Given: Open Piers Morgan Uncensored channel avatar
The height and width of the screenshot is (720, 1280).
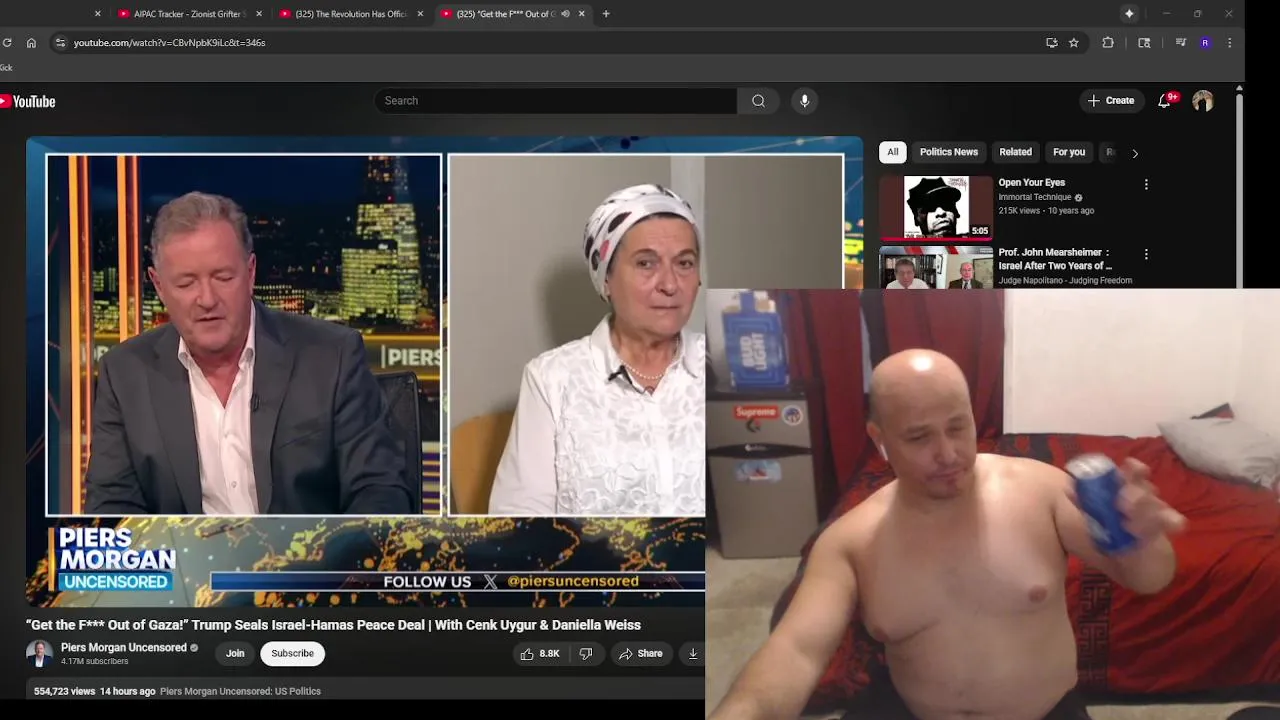Looking at the screenshot, I should tap(39, 653).
